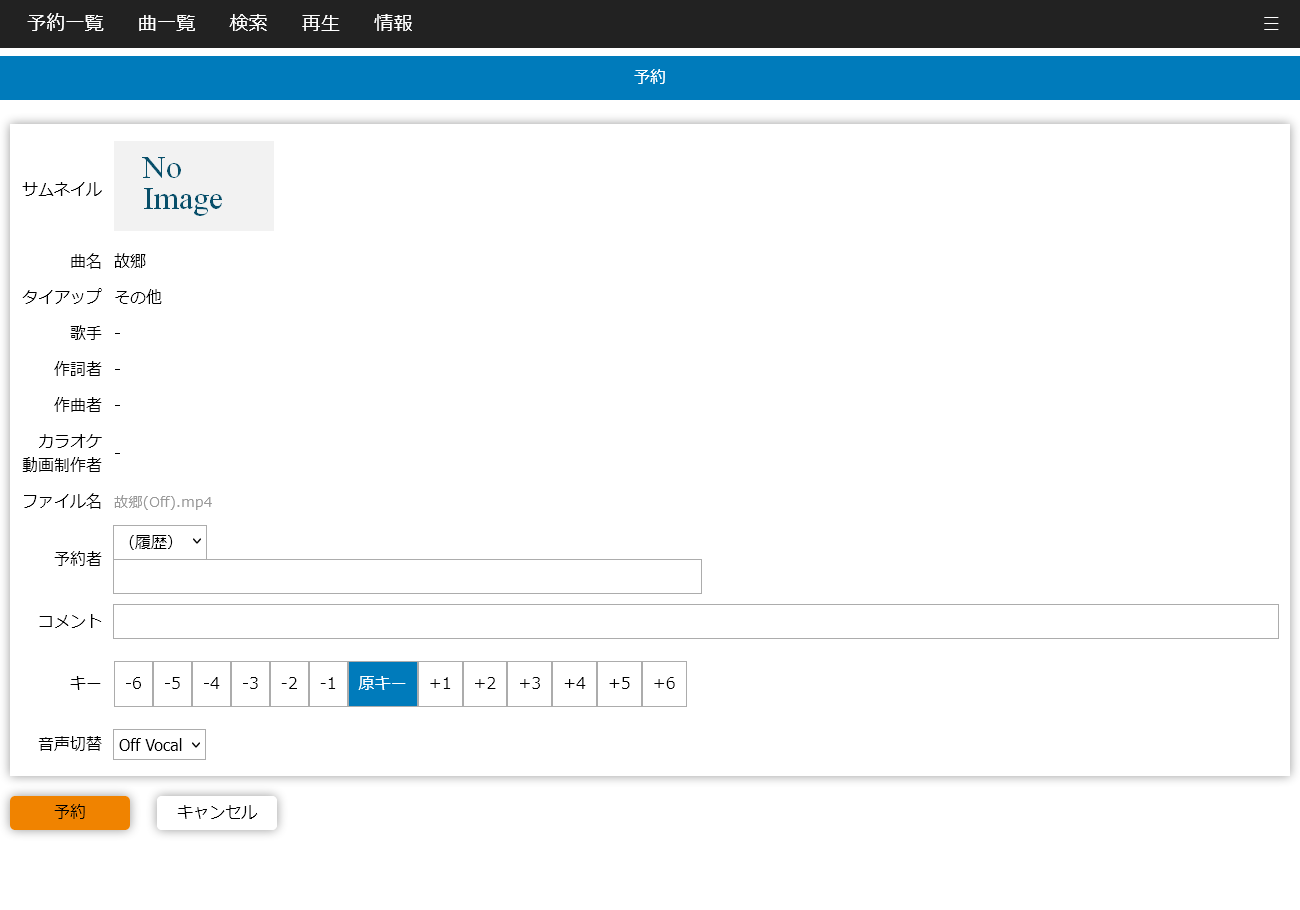The width and height of the screenshot is (1300, 910).
Task: Open the 予約一覧 menu item
Action: [66, 23]
